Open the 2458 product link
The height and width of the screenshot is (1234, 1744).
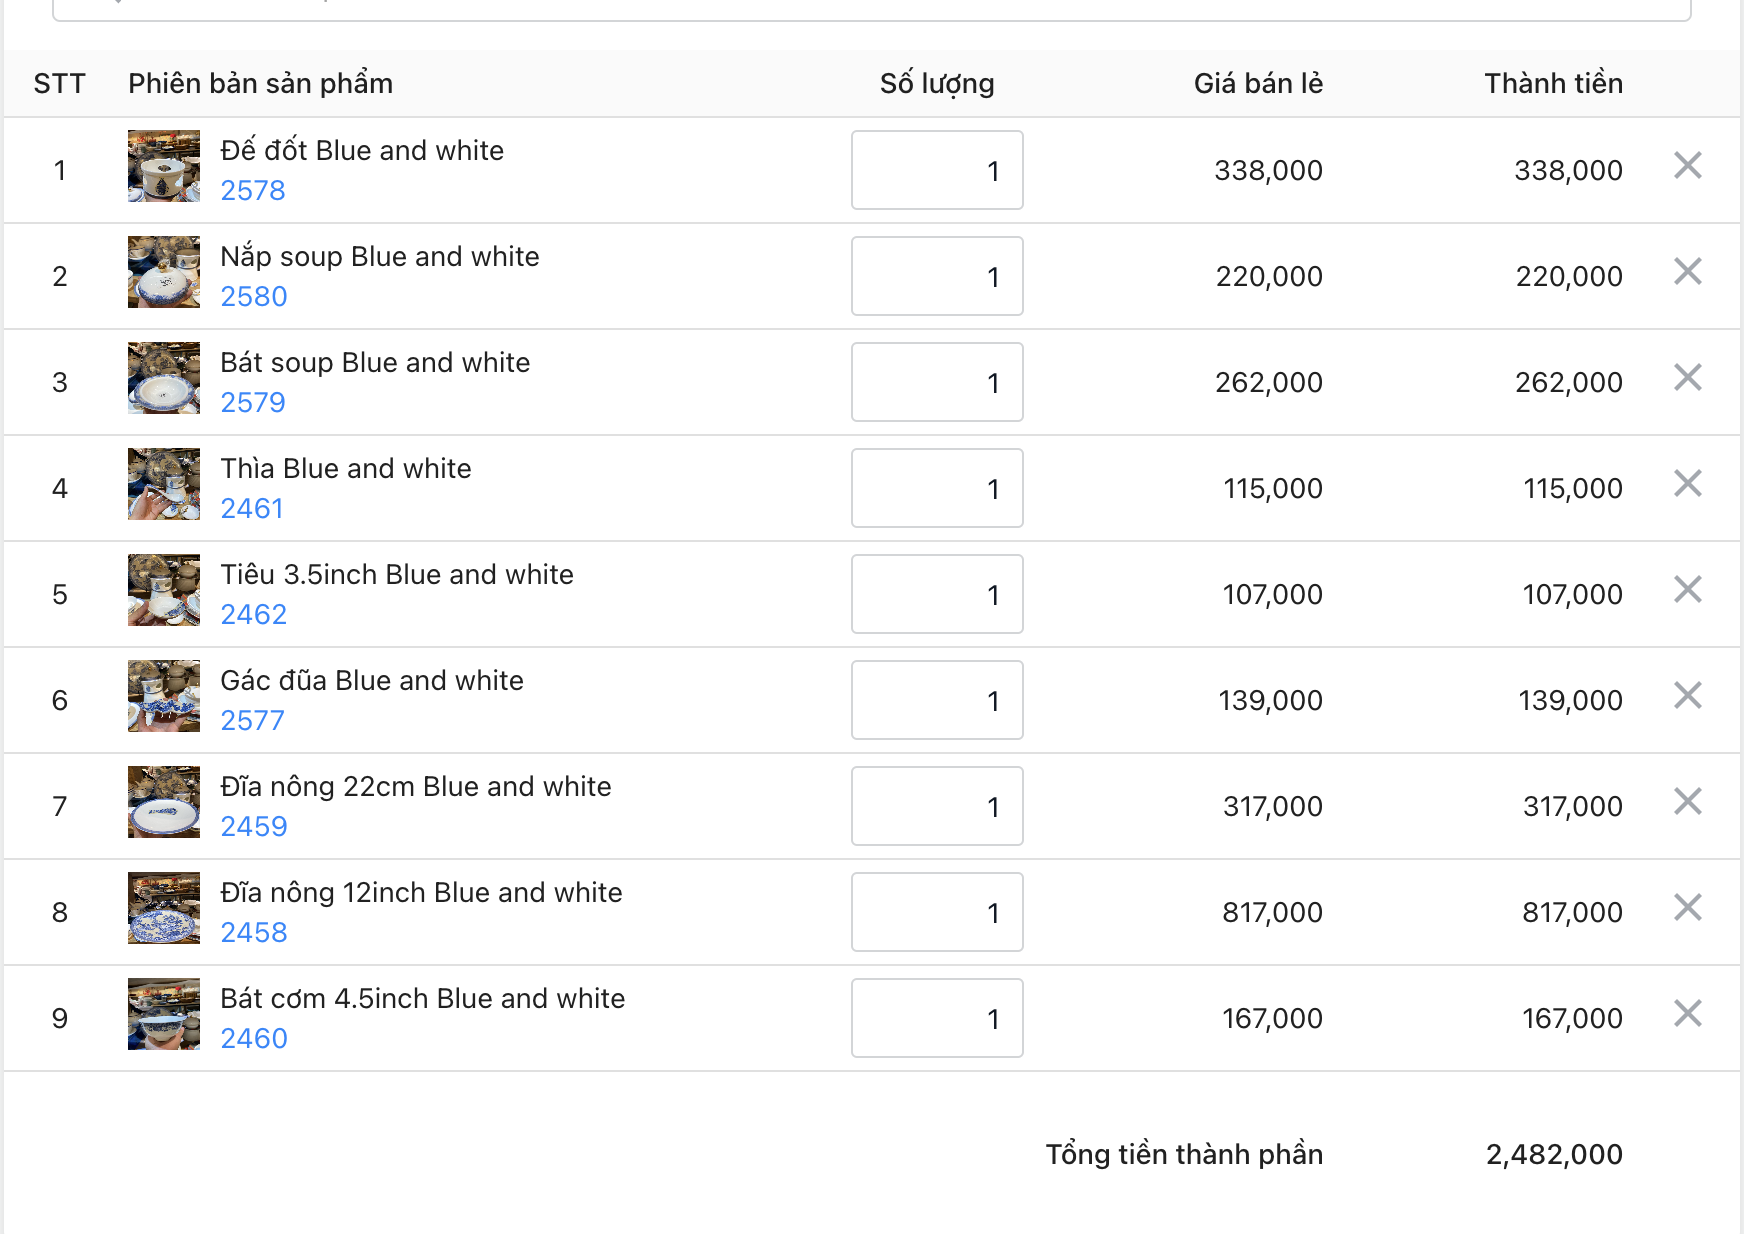point(254,933)
